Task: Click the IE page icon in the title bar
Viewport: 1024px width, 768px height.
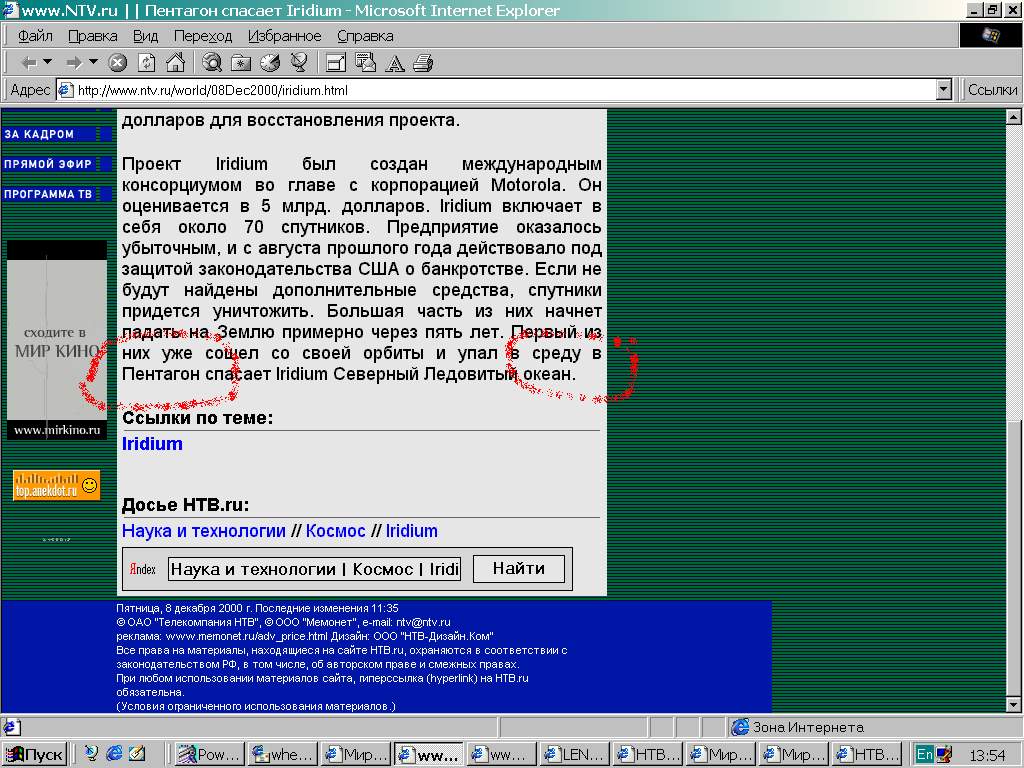Action: point(10,10)
